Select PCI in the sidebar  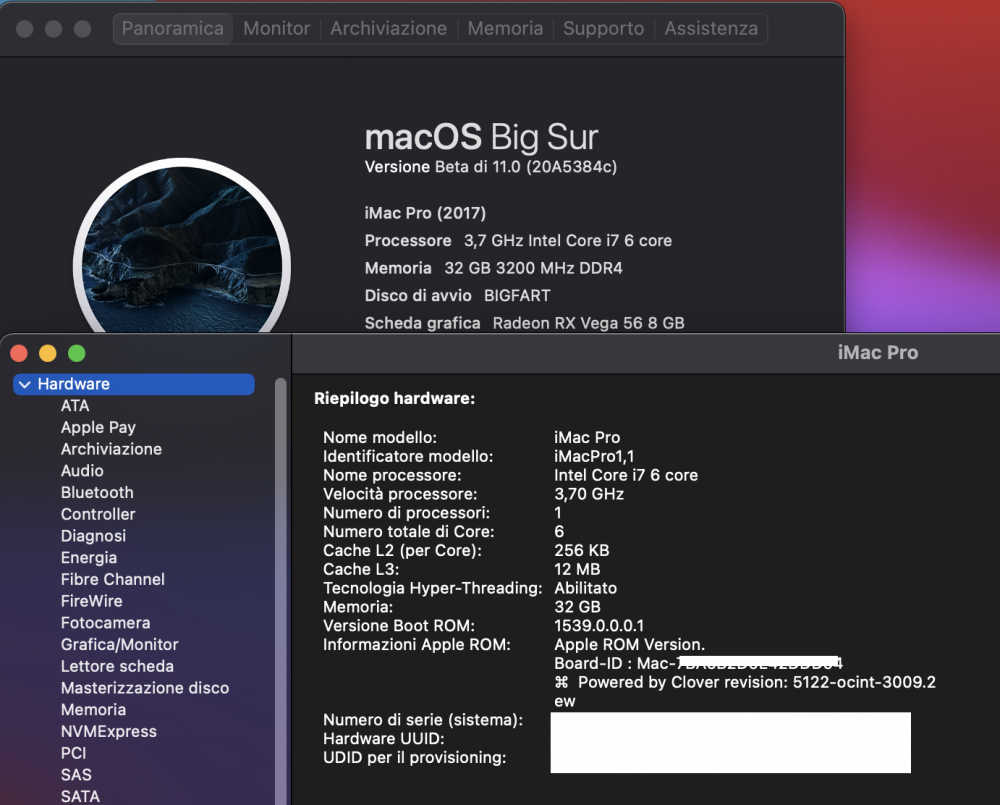click(x=73, y=753)
